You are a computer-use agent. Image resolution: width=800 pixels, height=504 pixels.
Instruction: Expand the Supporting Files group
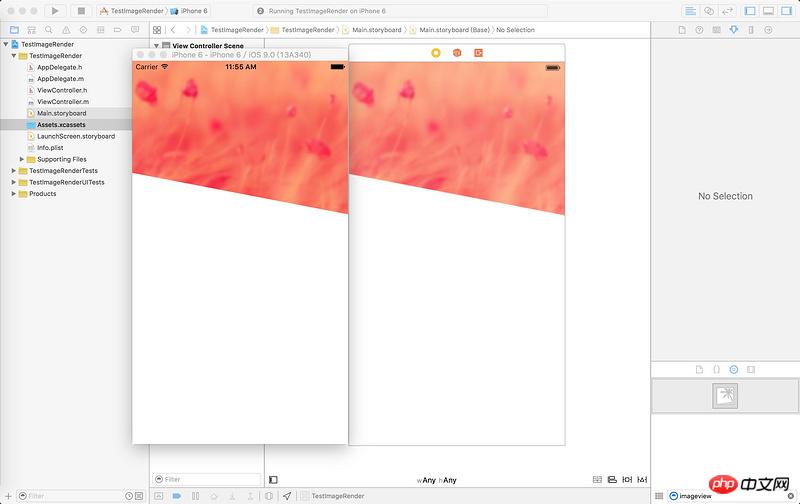tap(22, 159)
